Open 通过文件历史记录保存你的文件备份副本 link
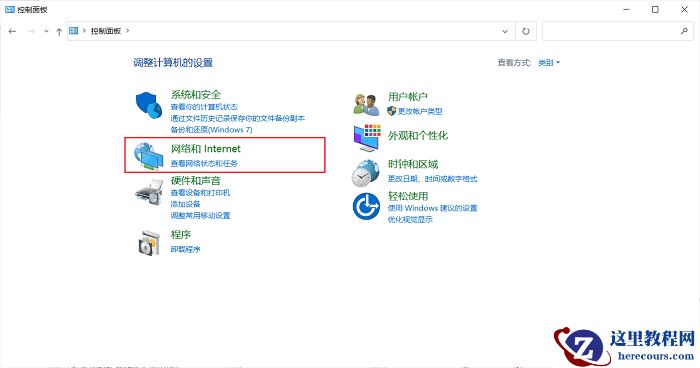This screenshot has height=368, width=700. click(238, 118)
